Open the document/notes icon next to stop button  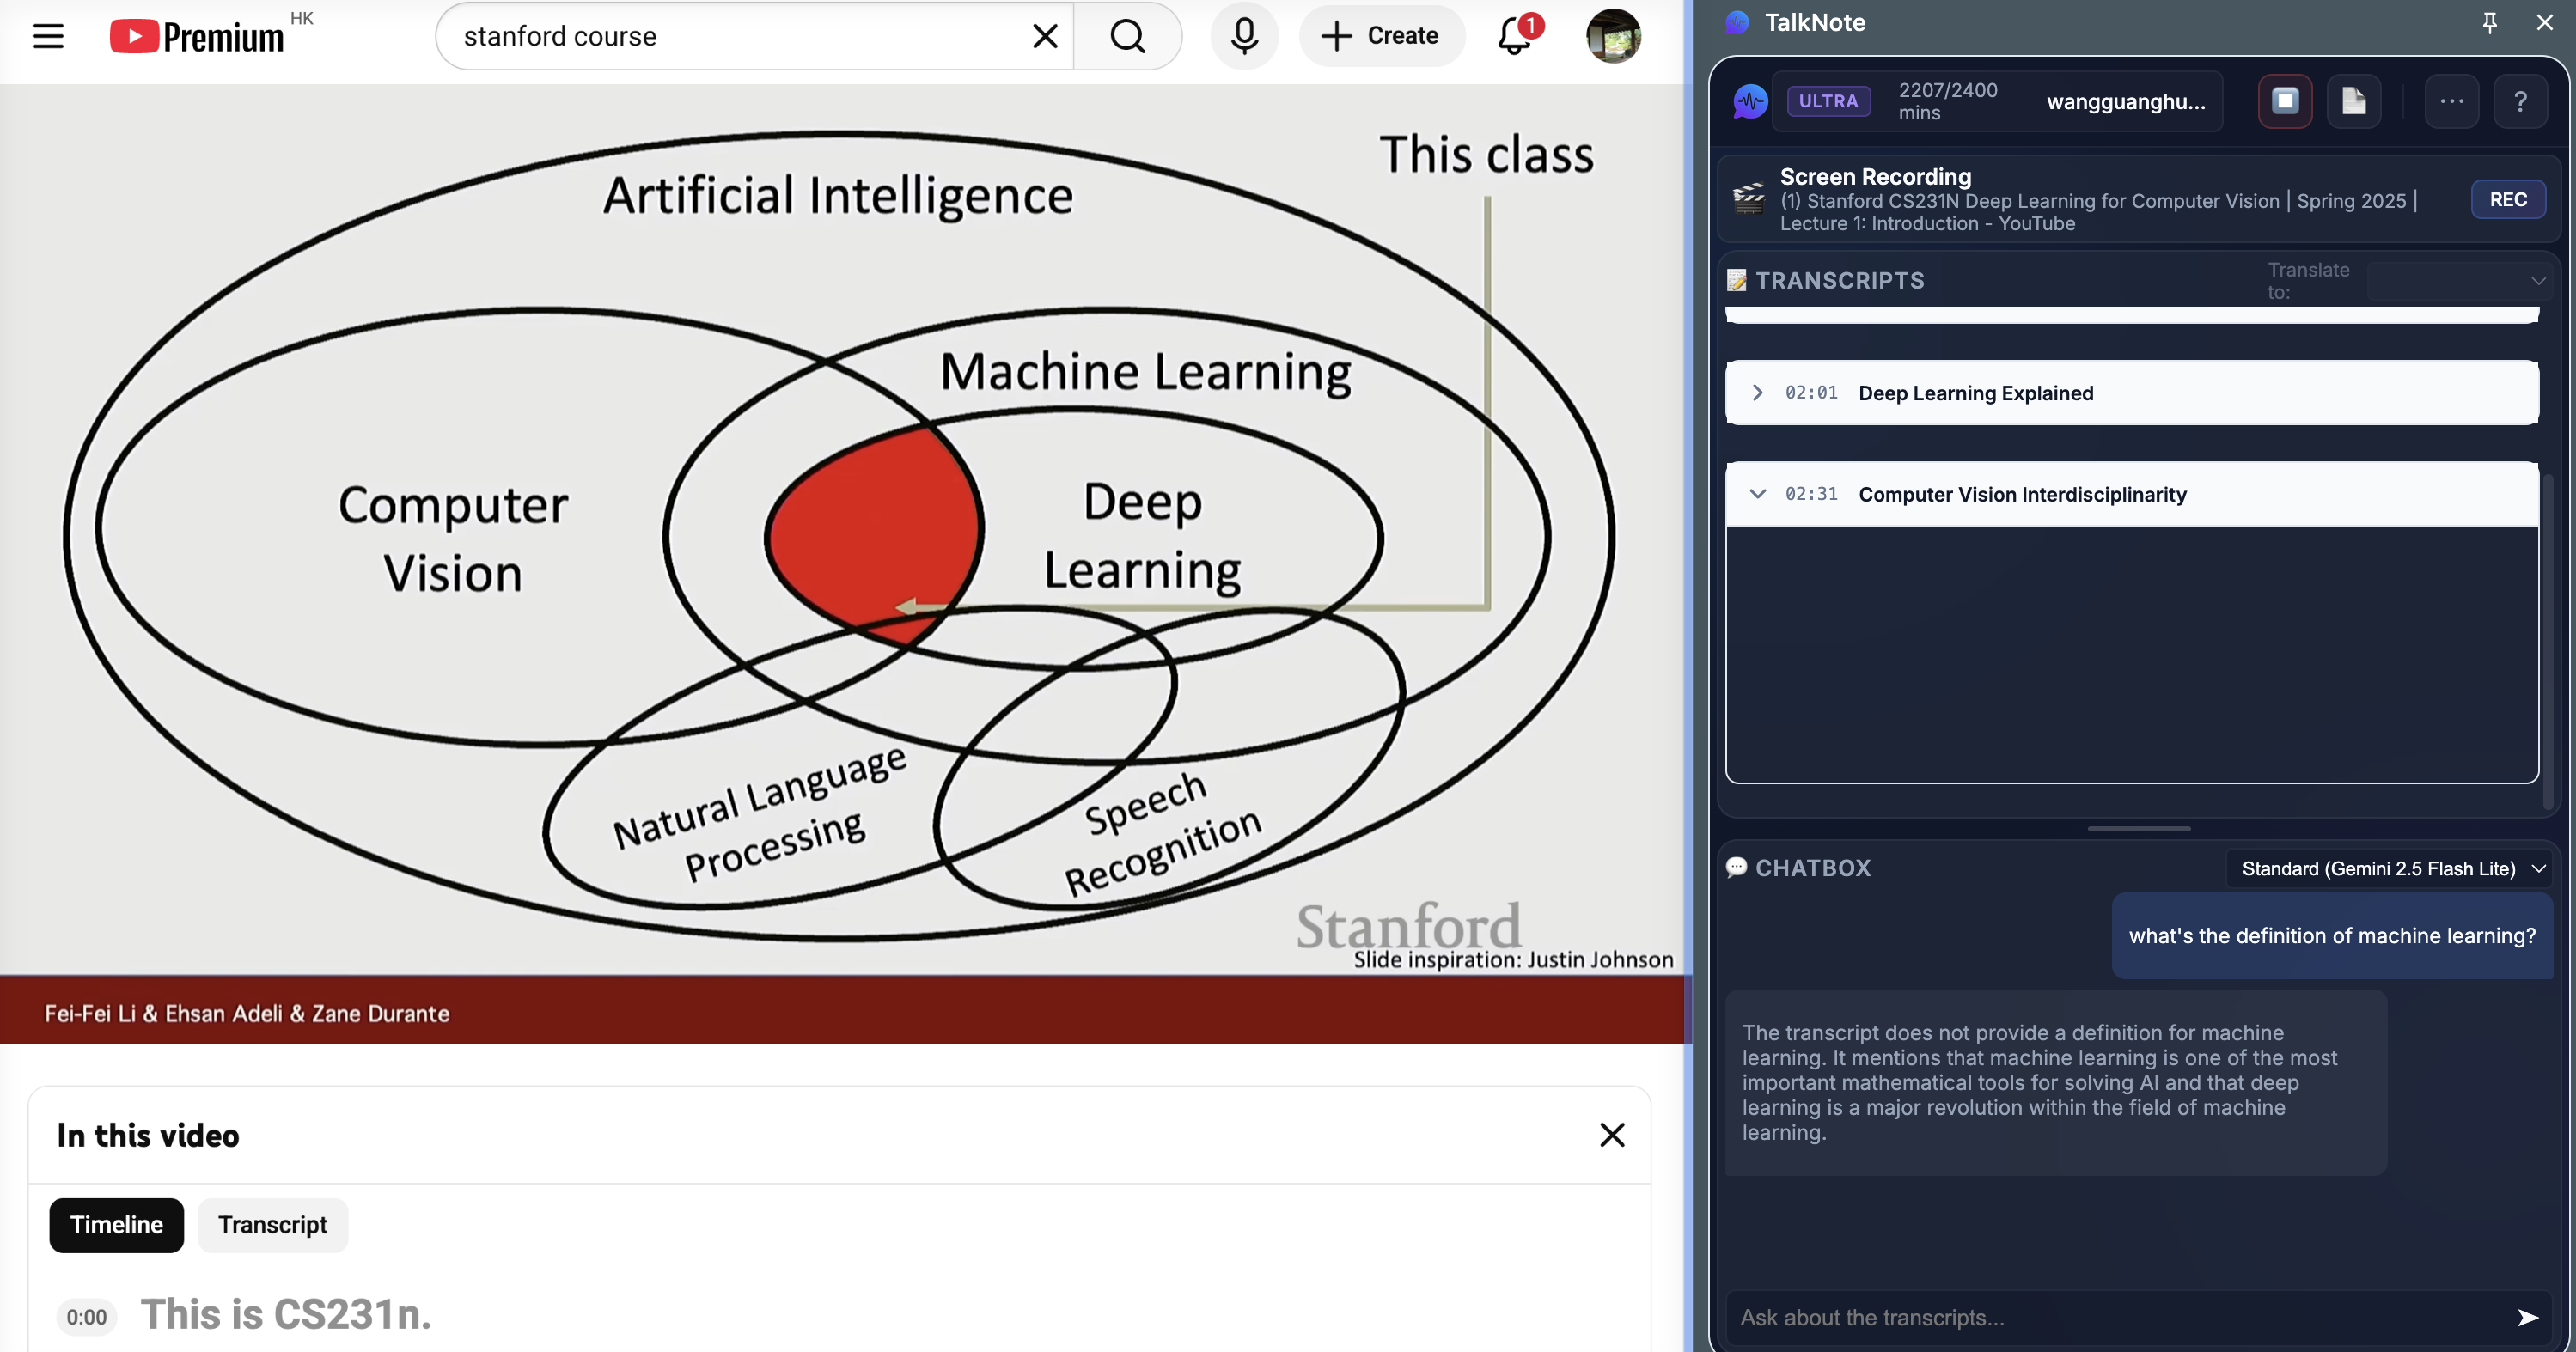click(2355, 101)
